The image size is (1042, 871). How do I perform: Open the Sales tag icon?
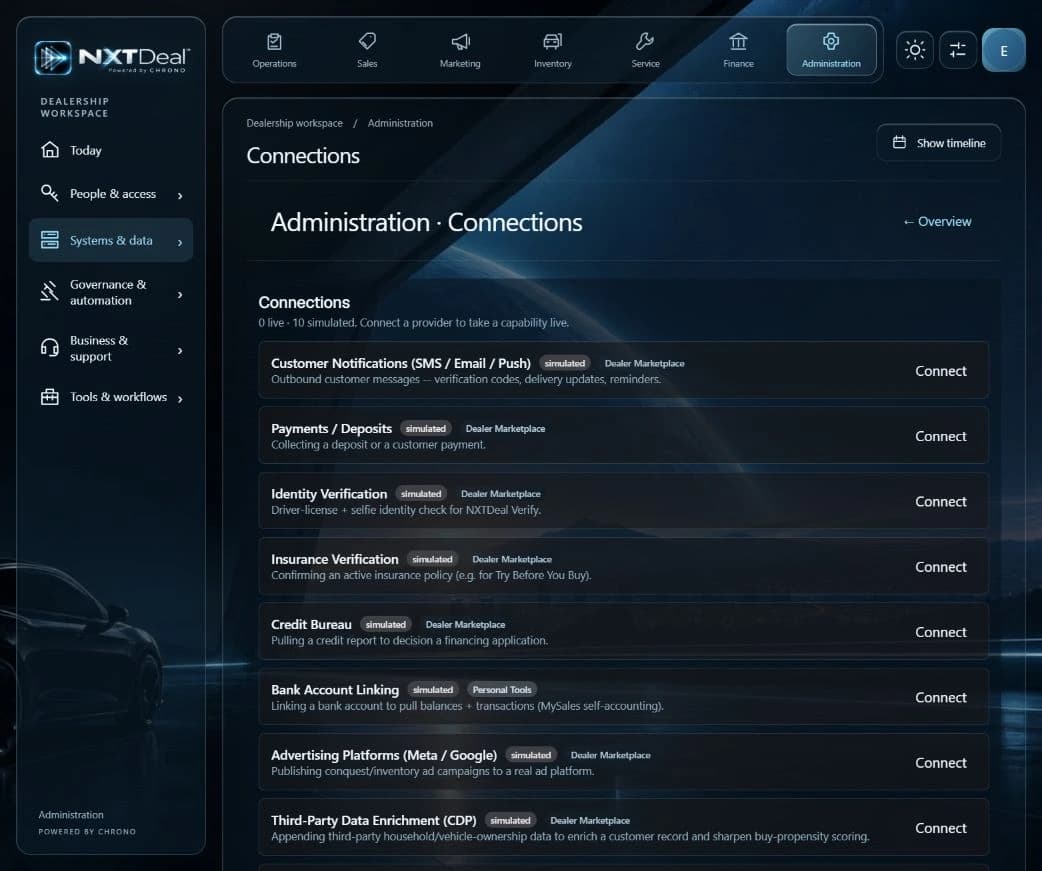[367, 41]
